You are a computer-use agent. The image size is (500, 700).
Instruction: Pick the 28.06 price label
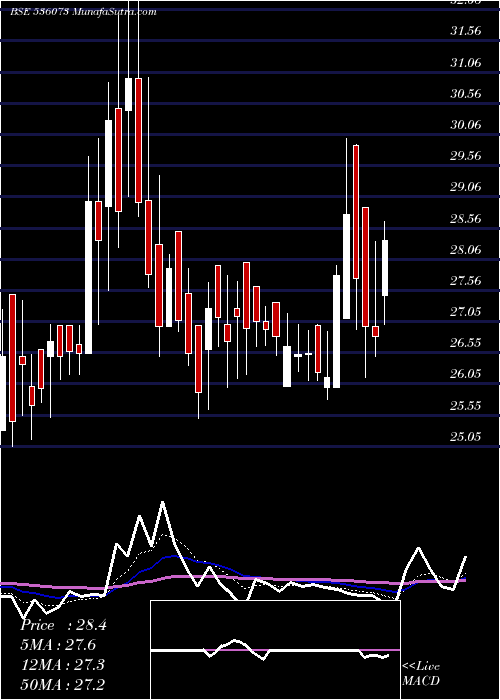point(466,249)
